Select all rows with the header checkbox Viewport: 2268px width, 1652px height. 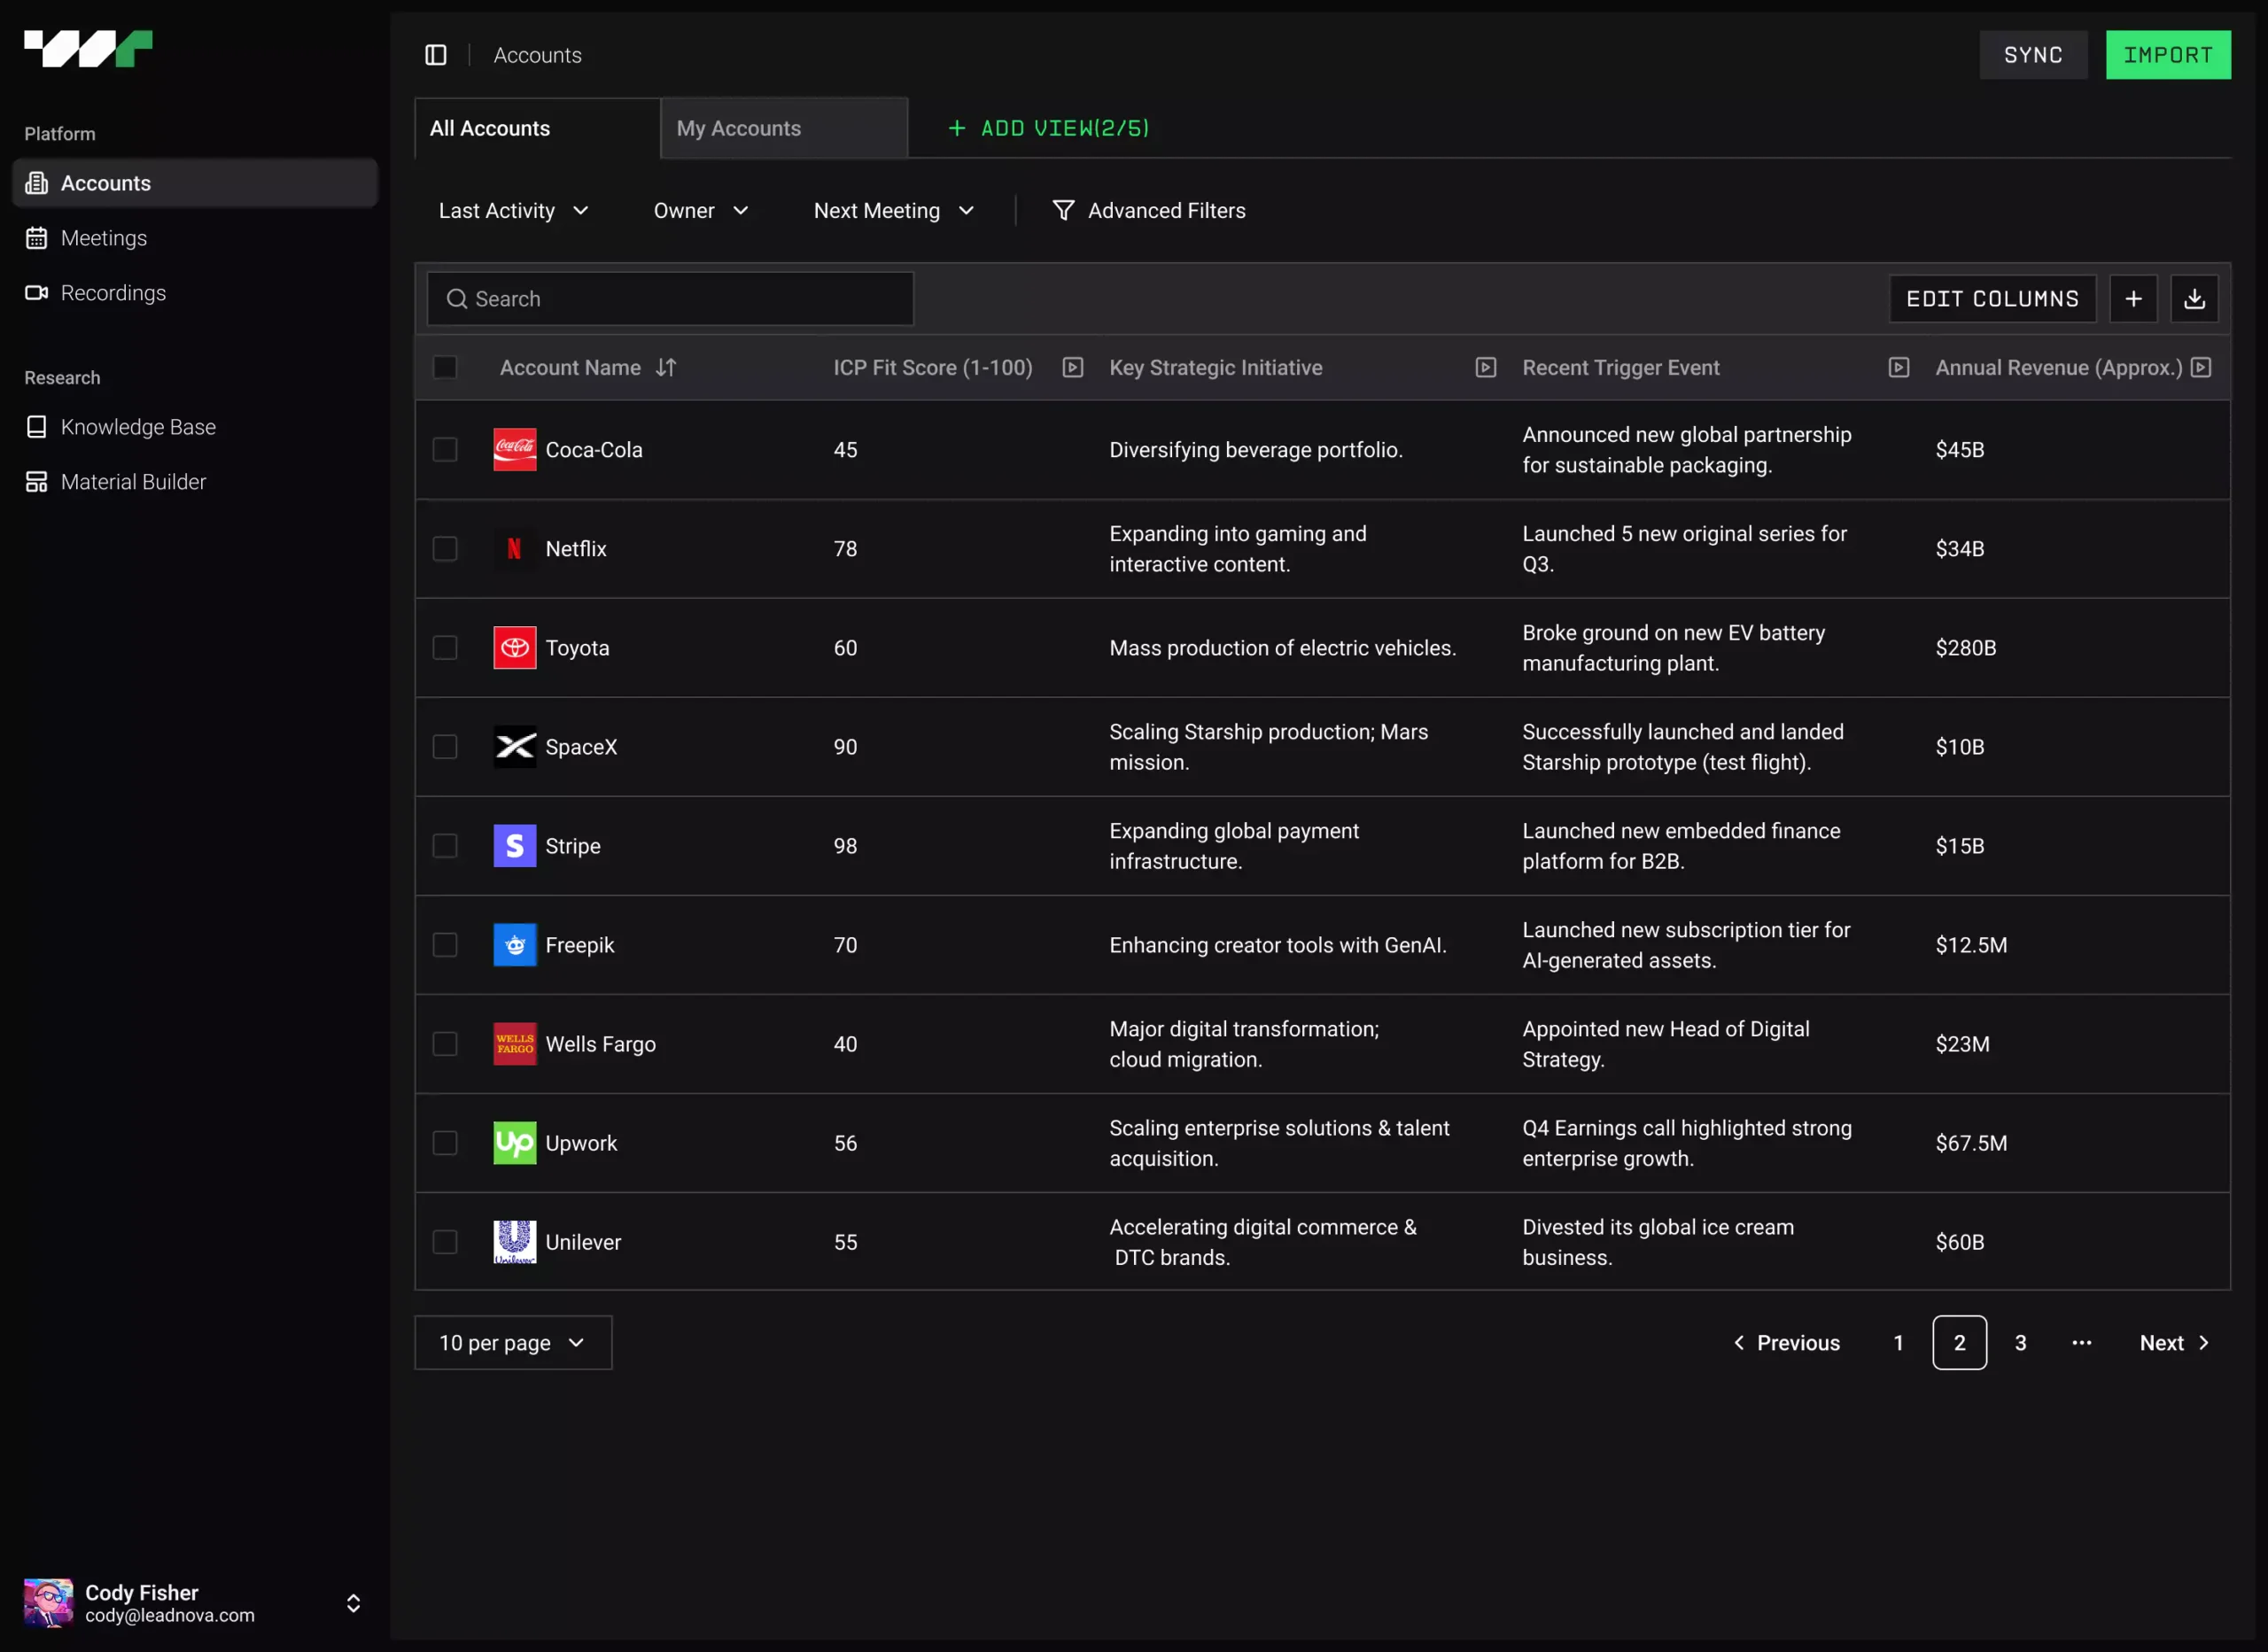click(x=445, y=368)
